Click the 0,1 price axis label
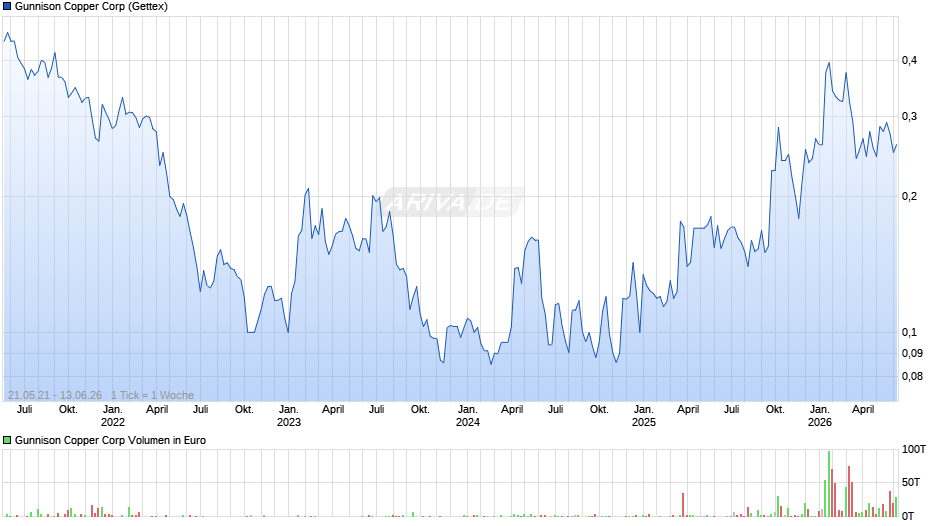The height and width of the screenshot is (526, 940). point(909,332)
